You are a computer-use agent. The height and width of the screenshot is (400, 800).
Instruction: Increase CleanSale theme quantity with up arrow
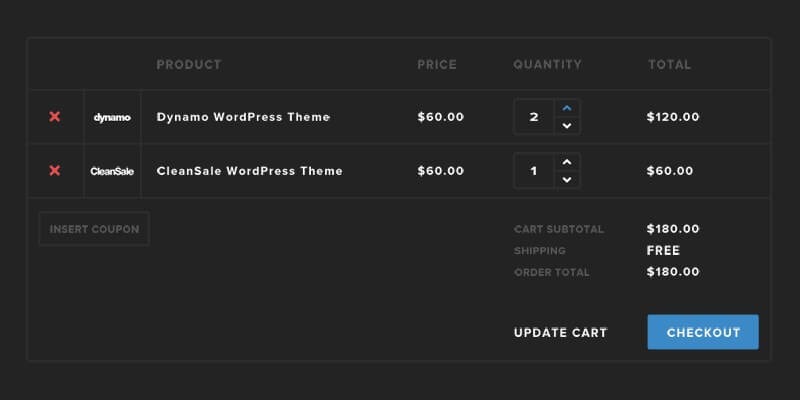point(567,162)
